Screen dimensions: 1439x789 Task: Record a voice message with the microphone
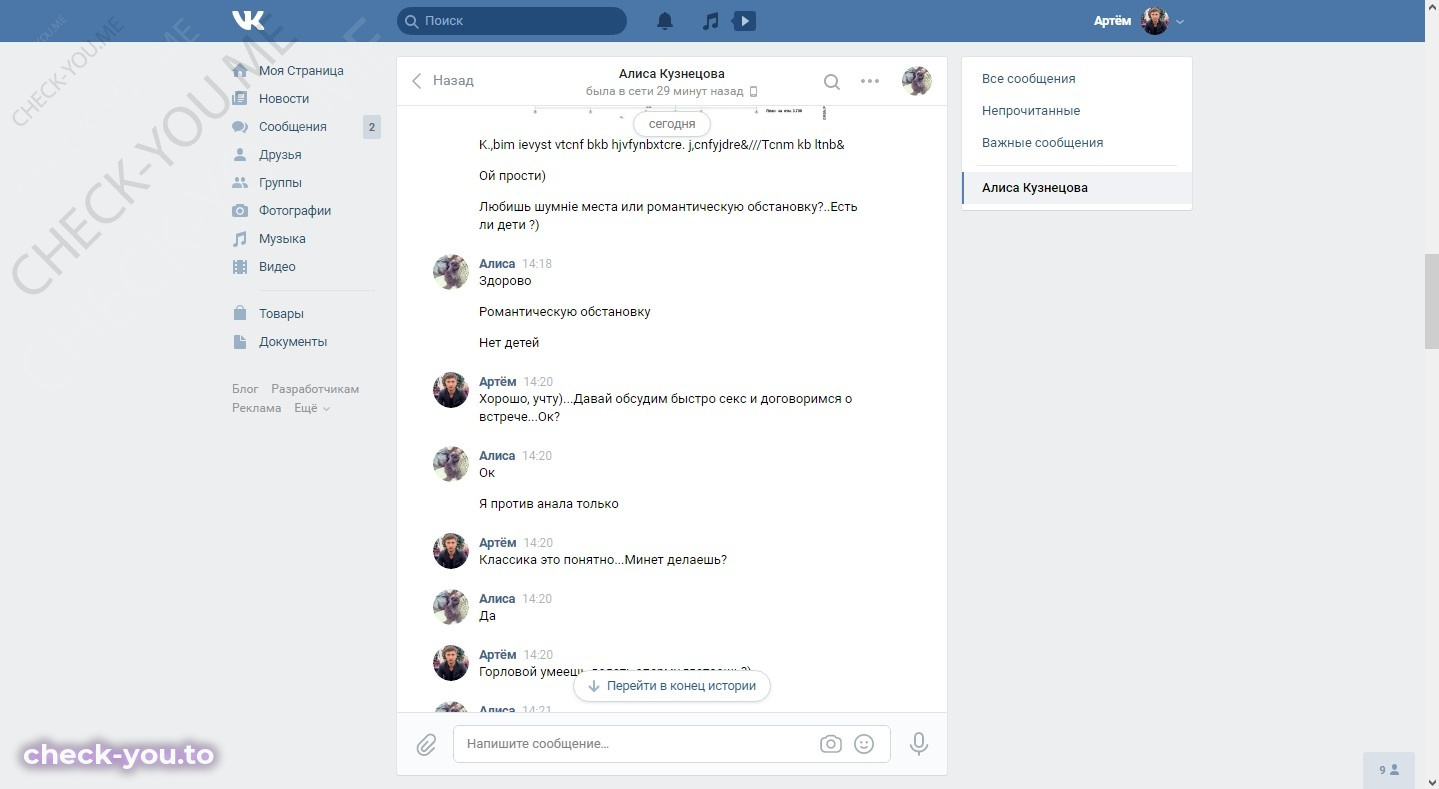pos(919,744)
